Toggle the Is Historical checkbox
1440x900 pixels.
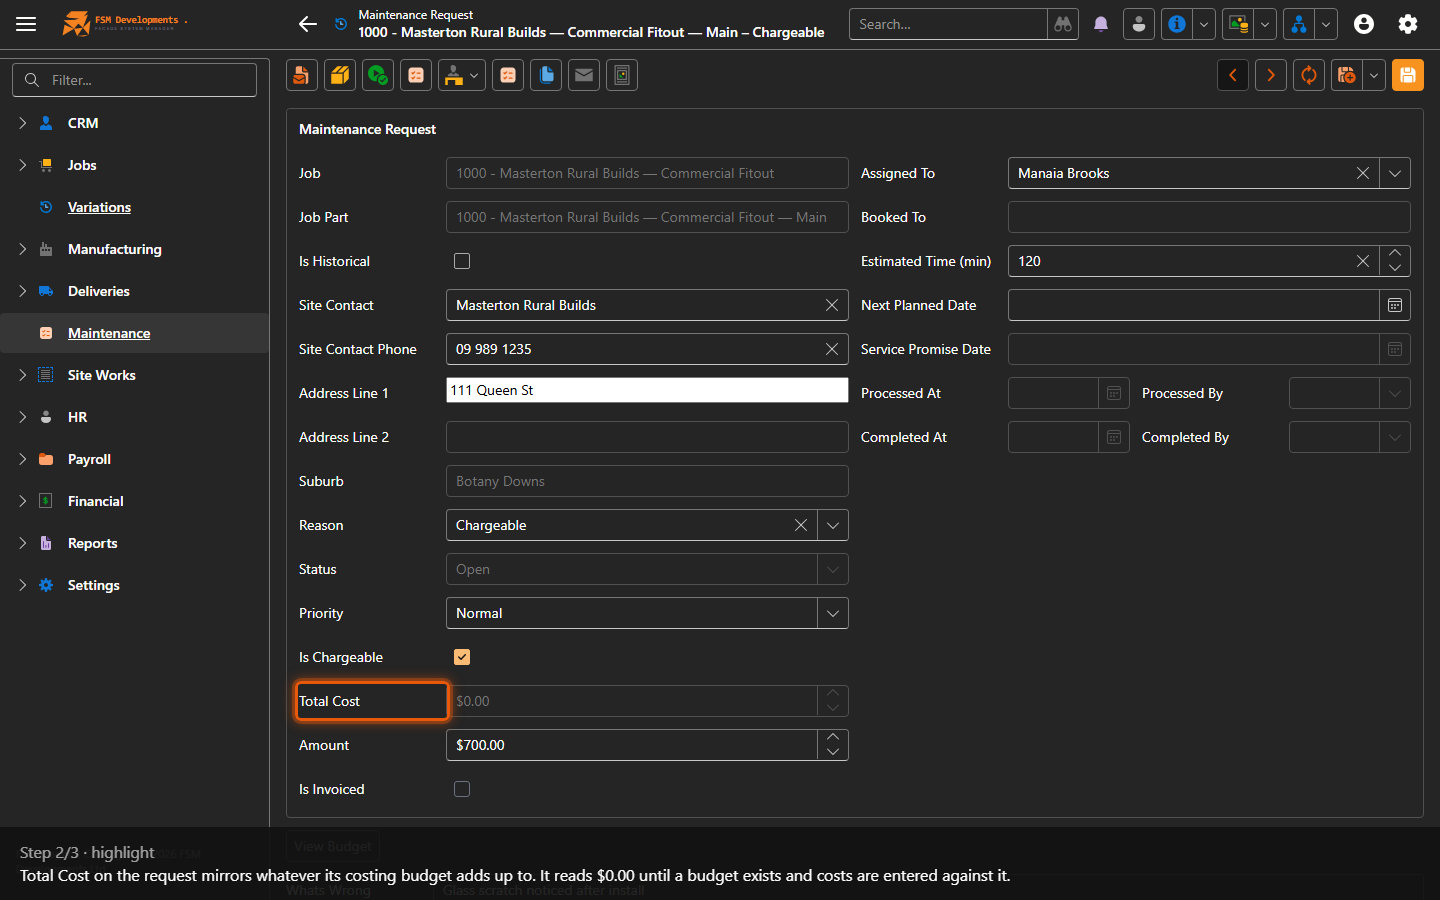point(462,261)
